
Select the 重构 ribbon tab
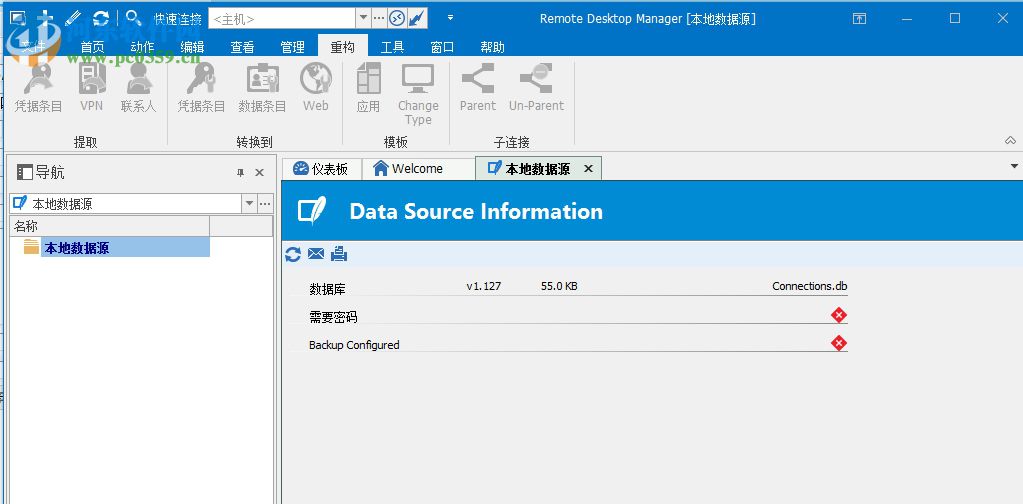[343, 46]
